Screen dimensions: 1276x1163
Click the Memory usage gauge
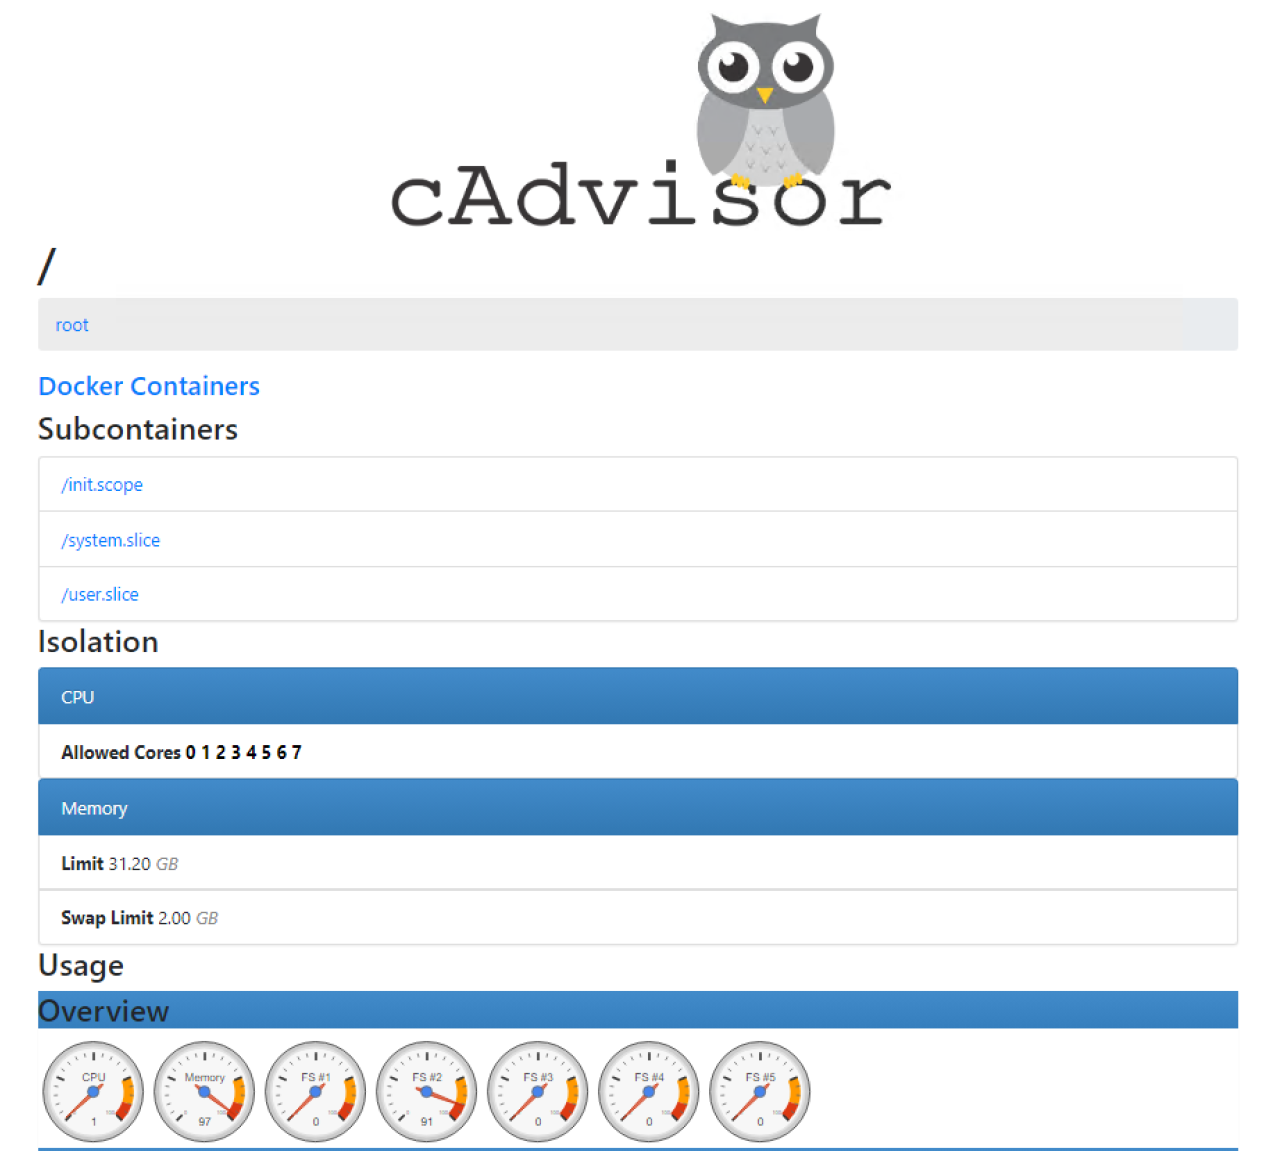[204, 1092]
